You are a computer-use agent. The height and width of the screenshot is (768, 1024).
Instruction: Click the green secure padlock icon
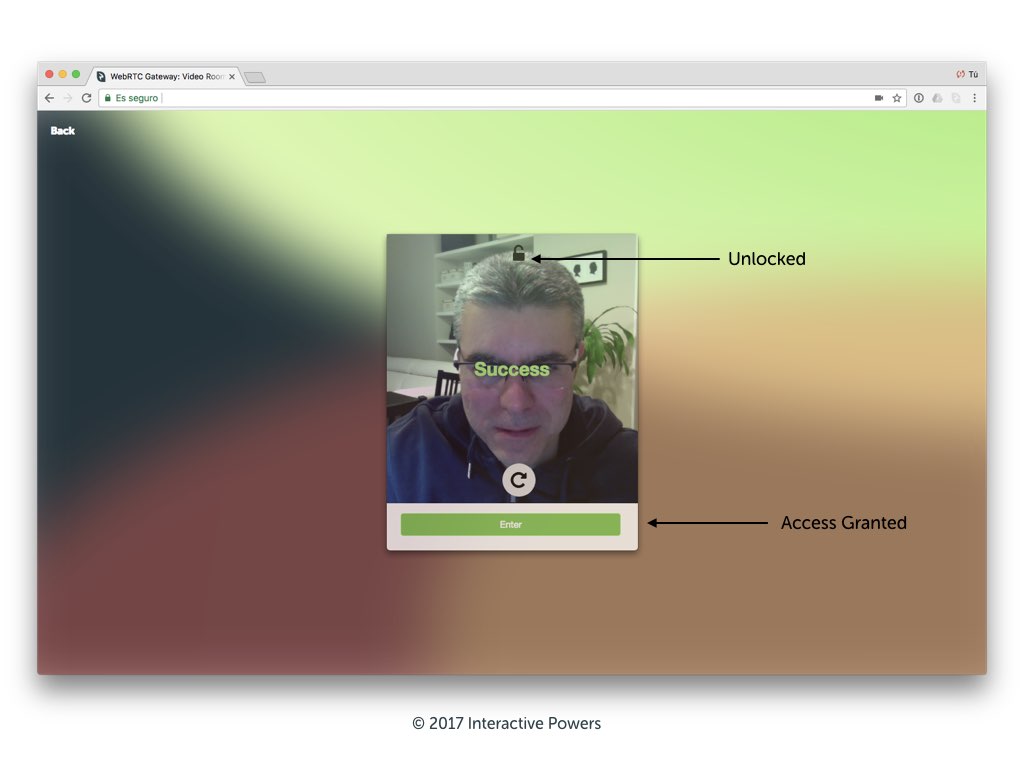[x=108, y=98]
